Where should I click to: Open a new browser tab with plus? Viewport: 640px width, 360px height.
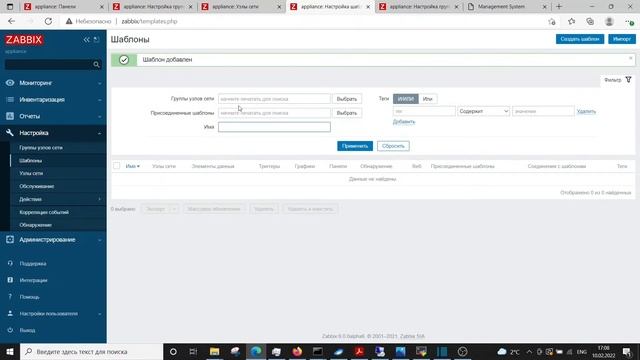coord(559,7)
